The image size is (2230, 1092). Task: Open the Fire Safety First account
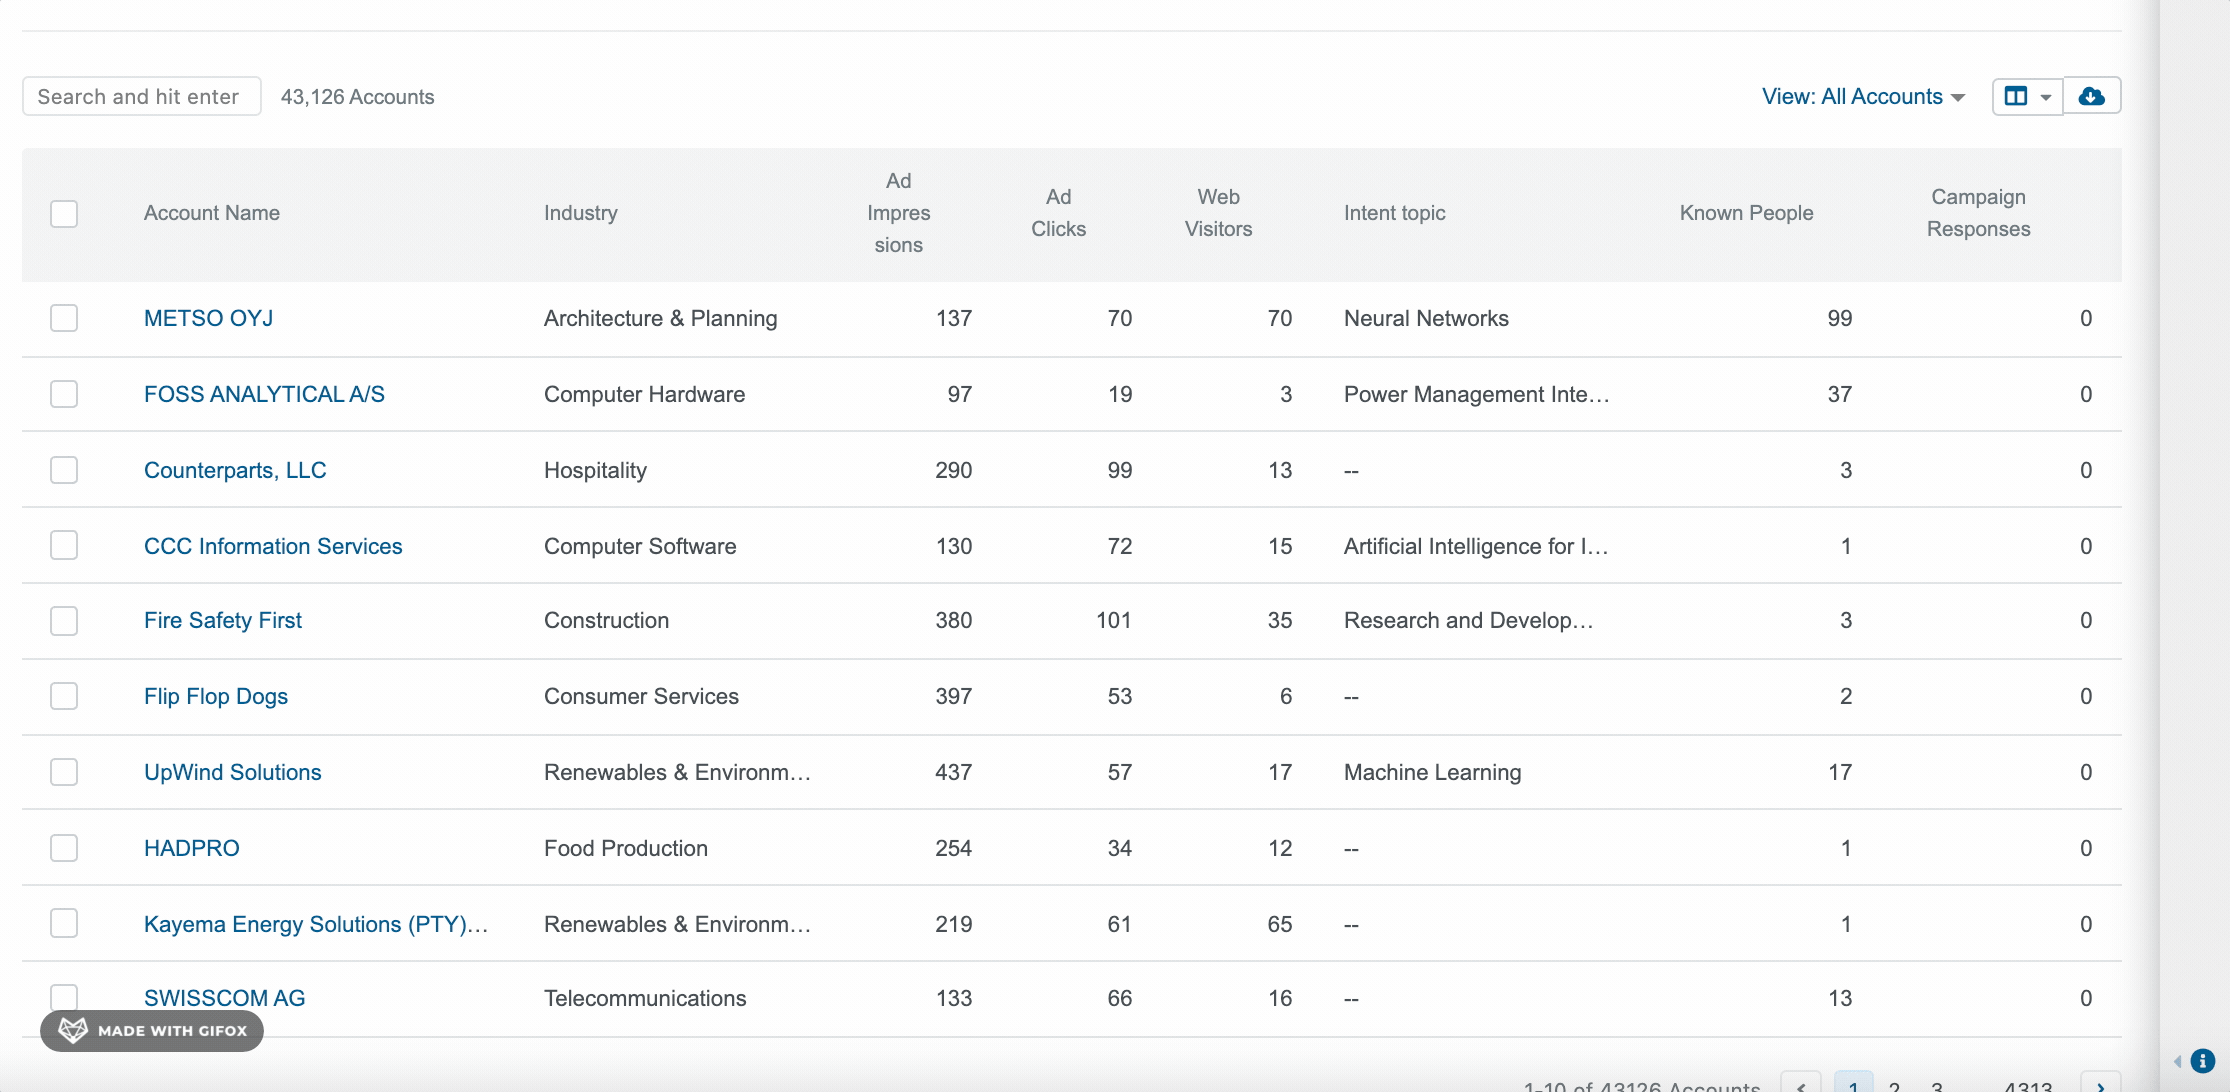pyautogui.click(x=223, y=620)
